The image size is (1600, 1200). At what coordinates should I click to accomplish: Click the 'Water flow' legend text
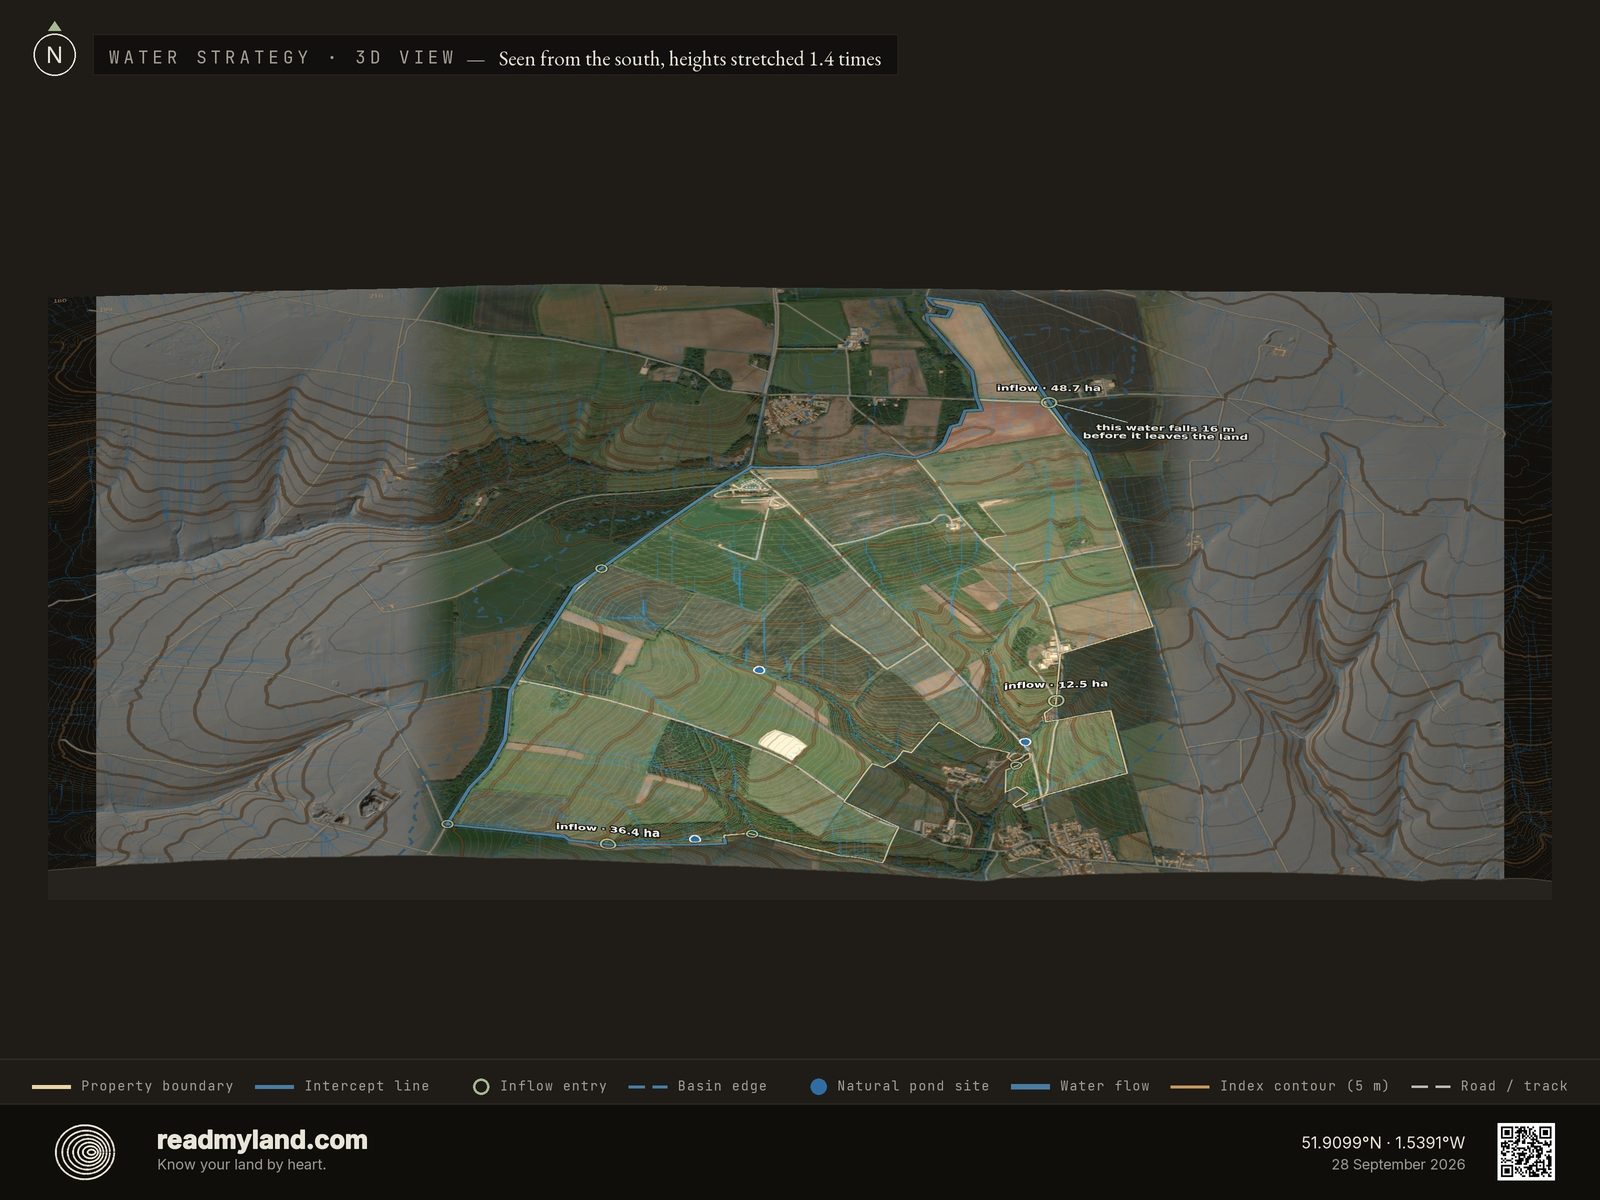[1105, 1086]
